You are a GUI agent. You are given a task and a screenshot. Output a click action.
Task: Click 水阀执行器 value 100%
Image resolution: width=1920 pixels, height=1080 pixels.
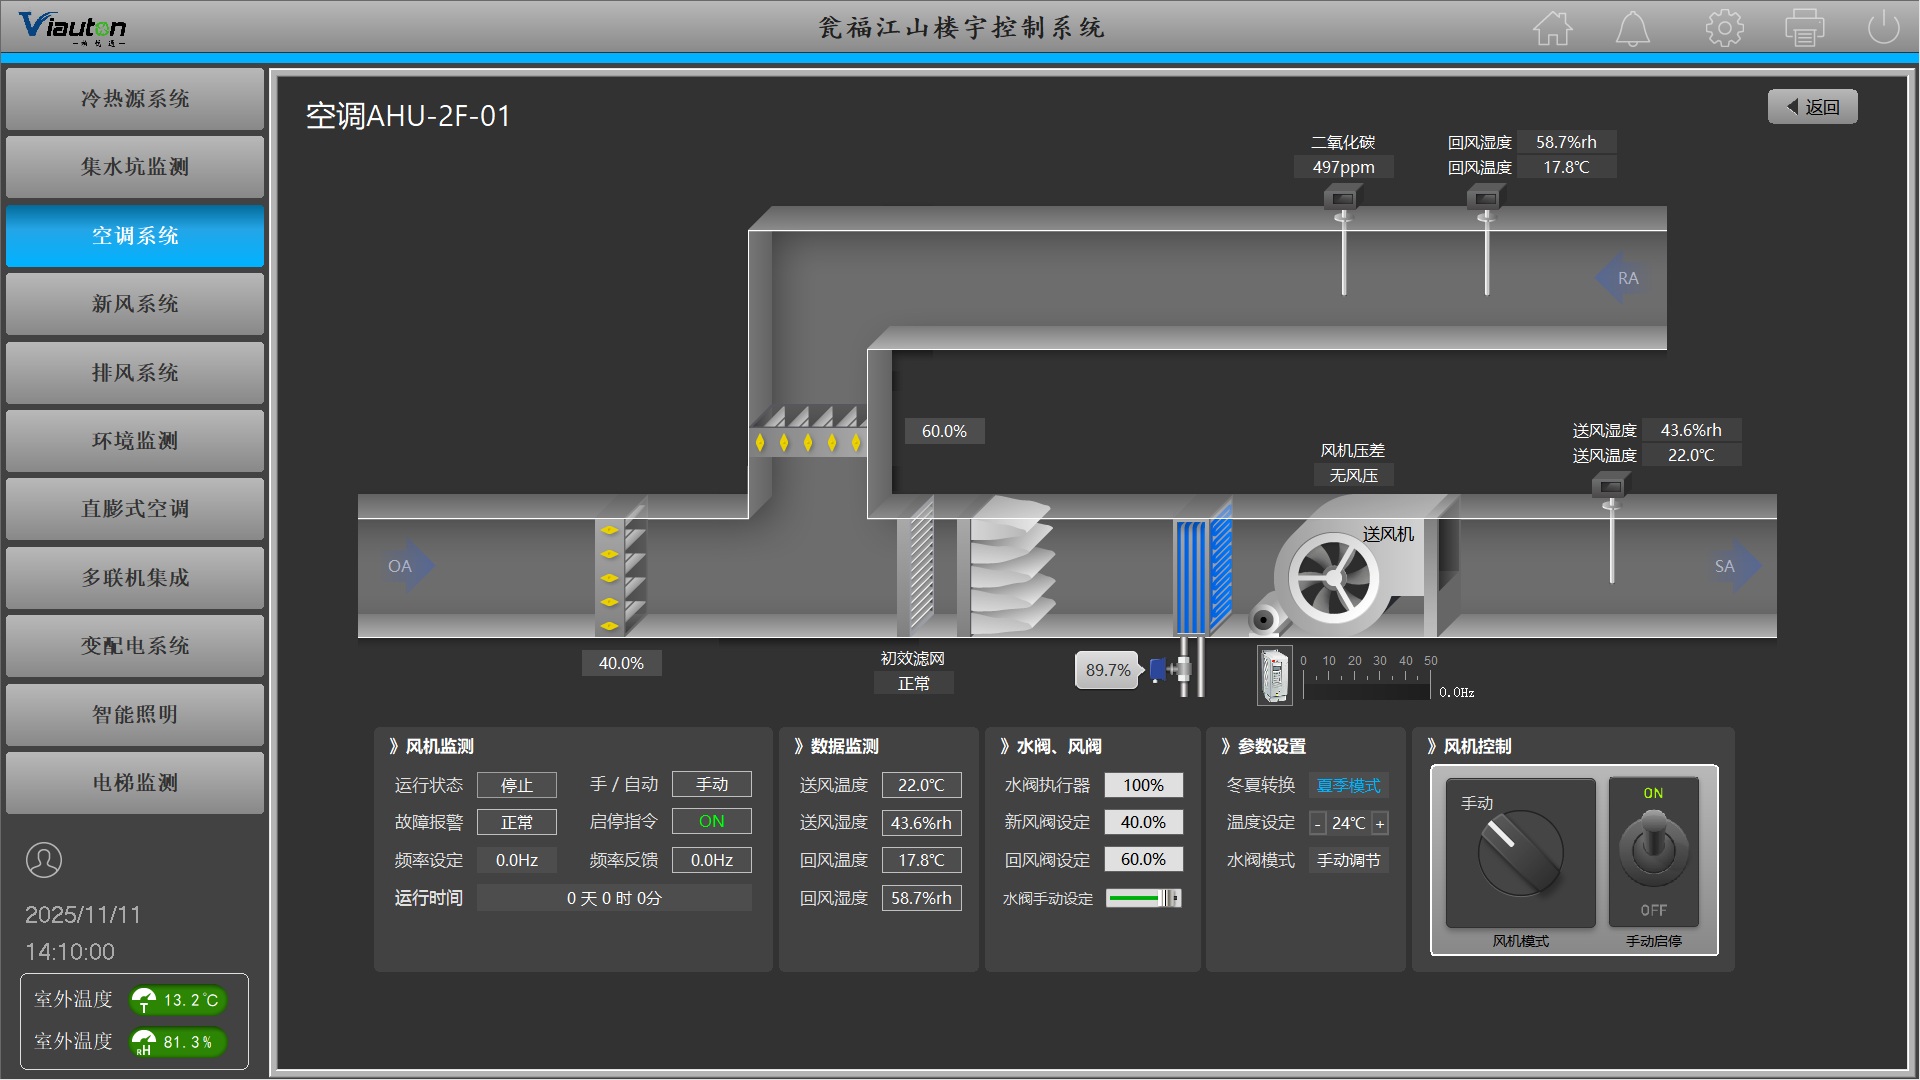[1143, 785]
